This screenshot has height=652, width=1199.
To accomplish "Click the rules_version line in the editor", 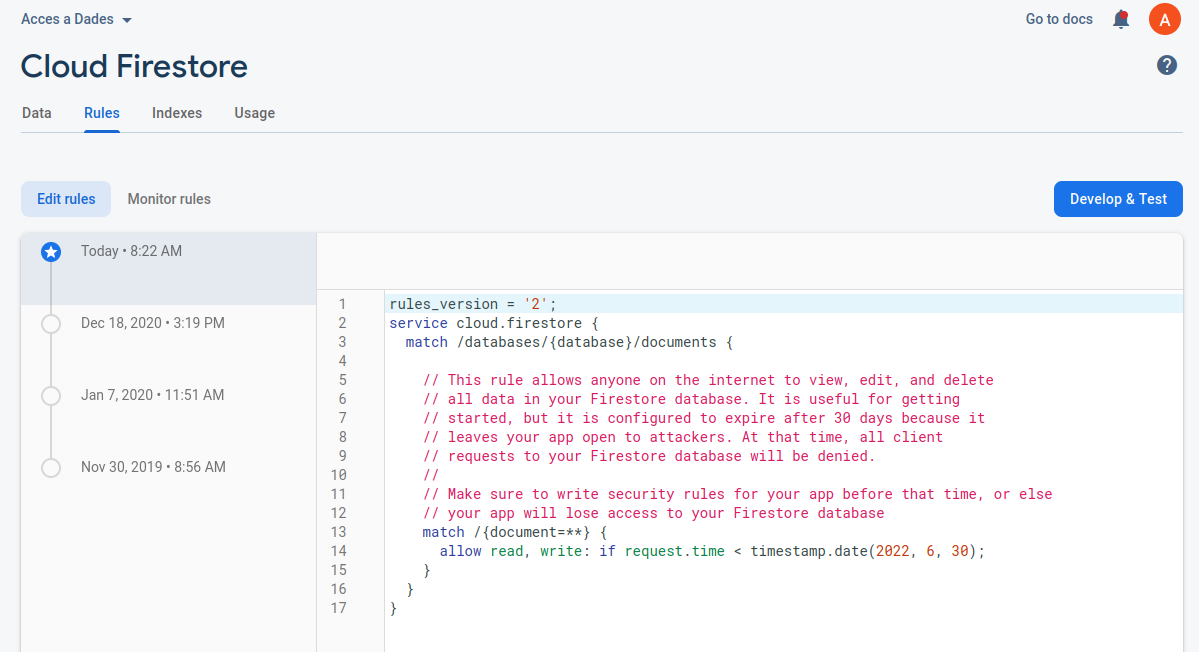I will [x=472, y=304].
